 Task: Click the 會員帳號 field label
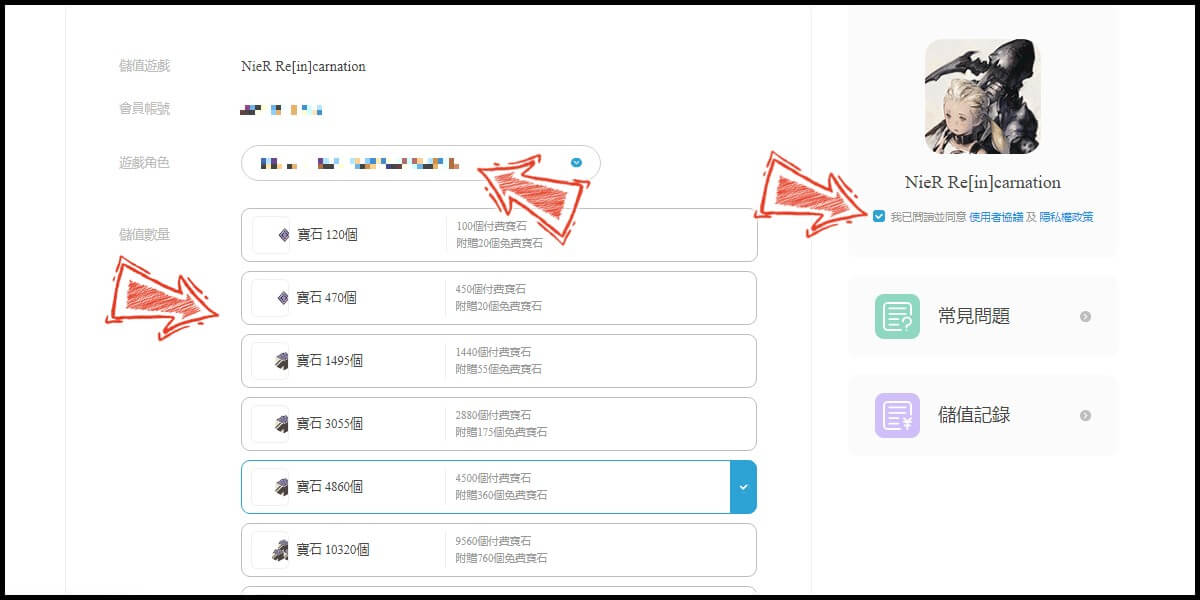tap(144, 109)
